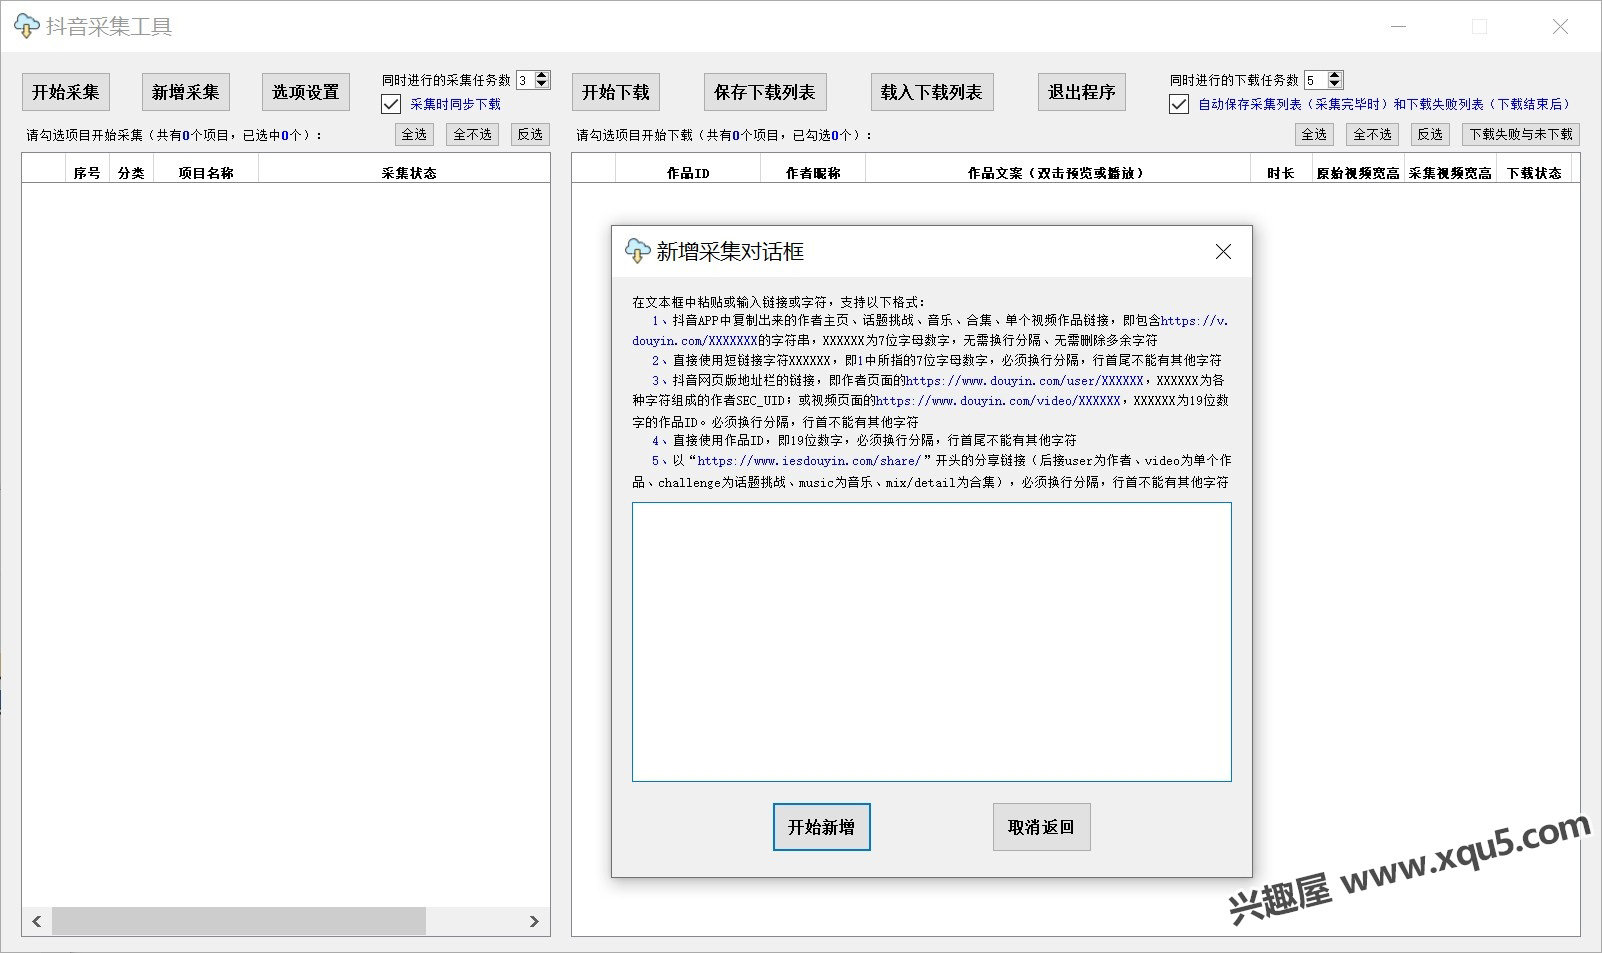Click 取消返回 in the dialog
Screen dimensions: 1602x953
coord(1042,827)
